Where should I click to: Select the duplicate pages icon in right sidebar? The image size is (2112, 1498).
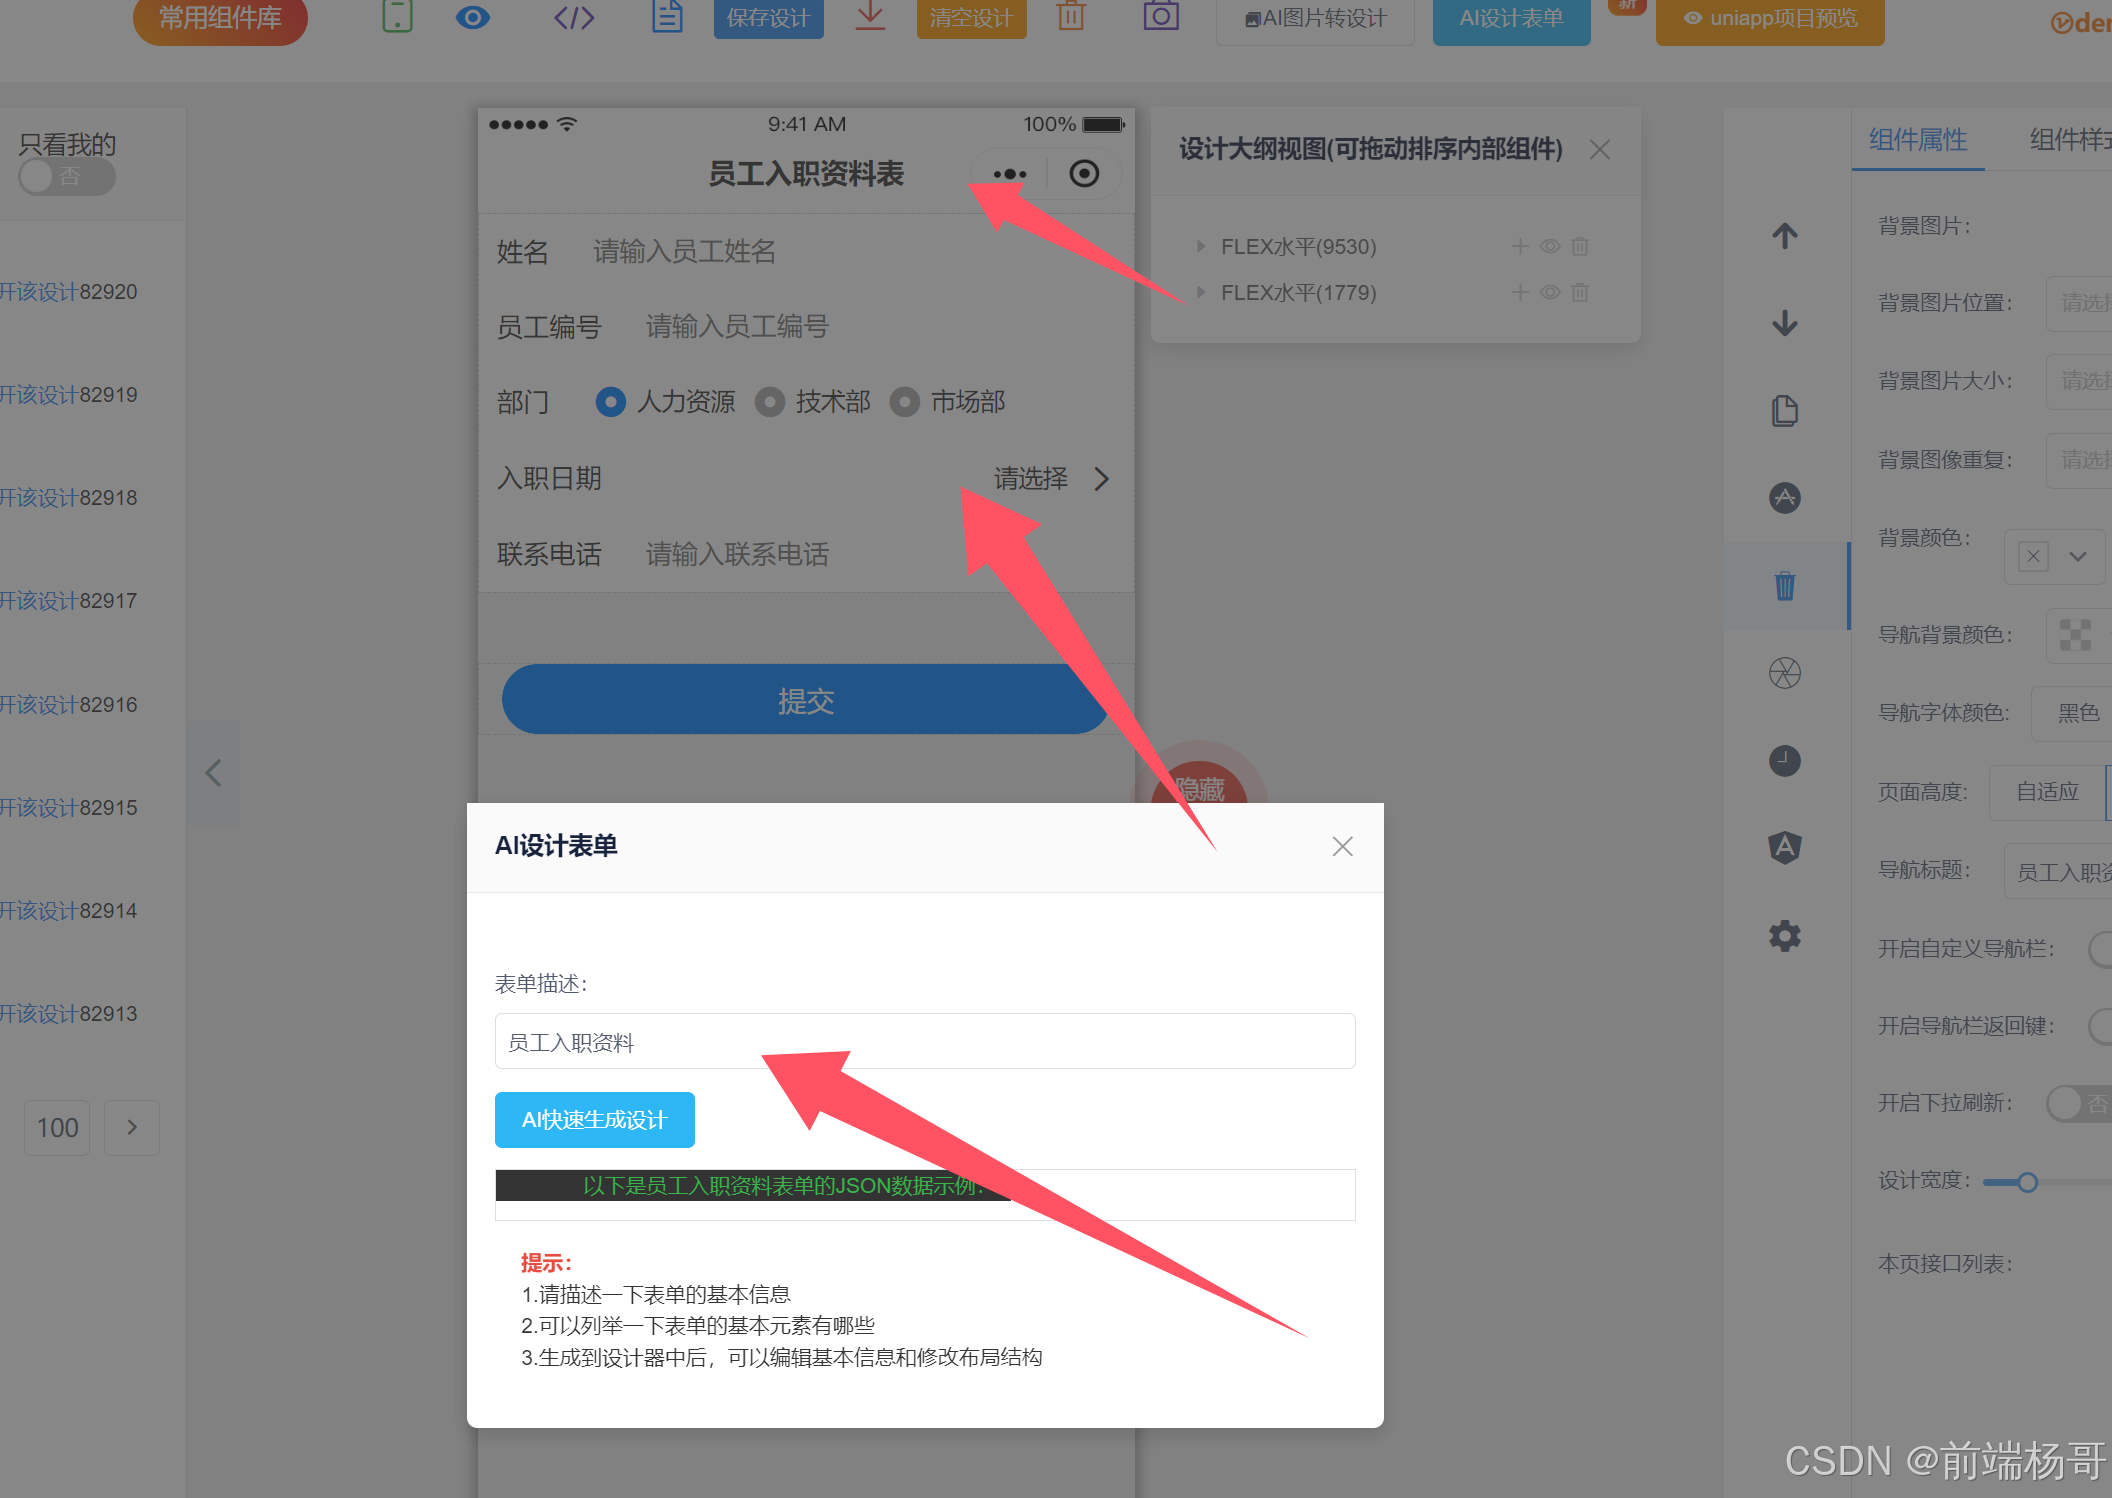1786,410
